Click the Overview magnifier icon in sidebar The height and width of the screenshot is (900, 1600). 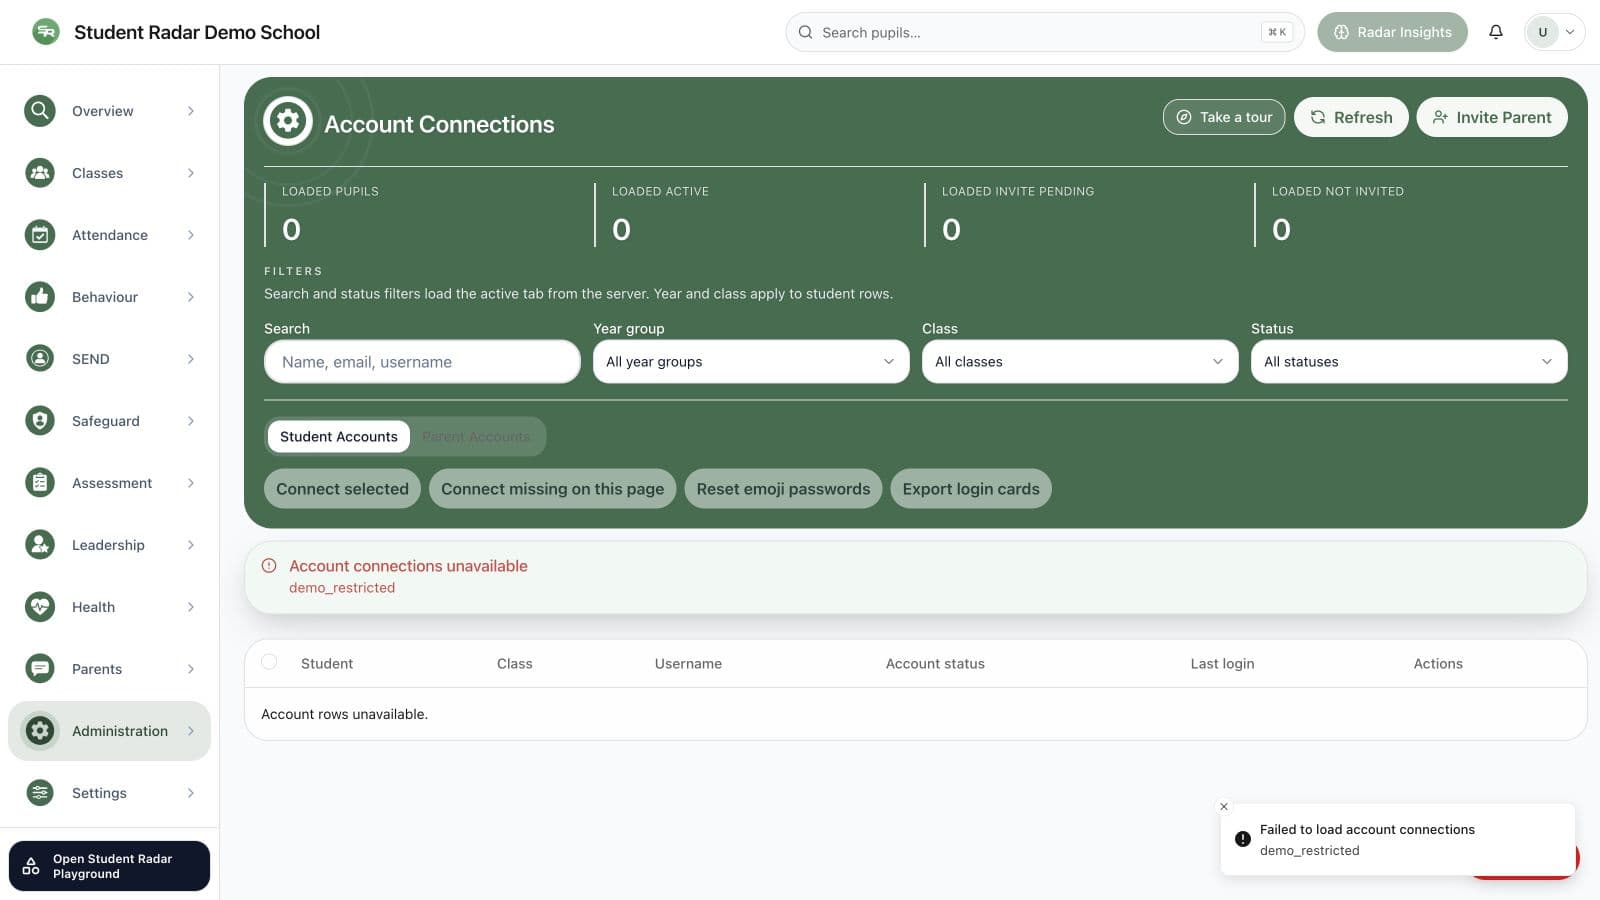(x=40, y=111)
